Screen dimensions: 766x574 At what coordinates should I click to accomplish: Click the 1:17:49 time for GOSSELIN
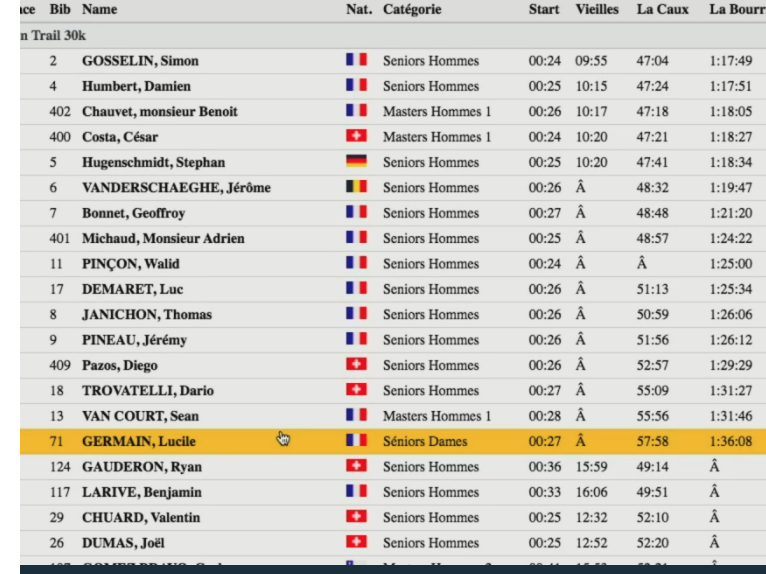coord(730,60)
